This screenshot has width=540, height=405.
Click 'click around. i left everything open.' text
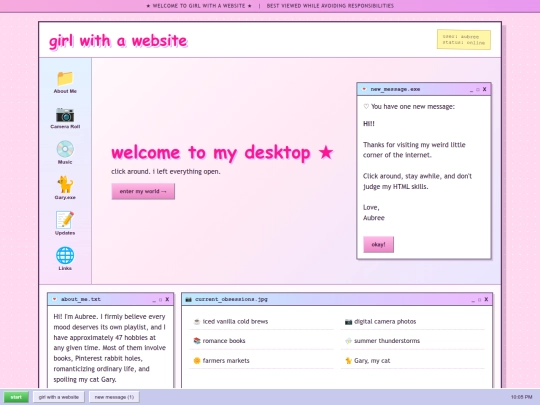pyautogui.click(x=166, y=172)
